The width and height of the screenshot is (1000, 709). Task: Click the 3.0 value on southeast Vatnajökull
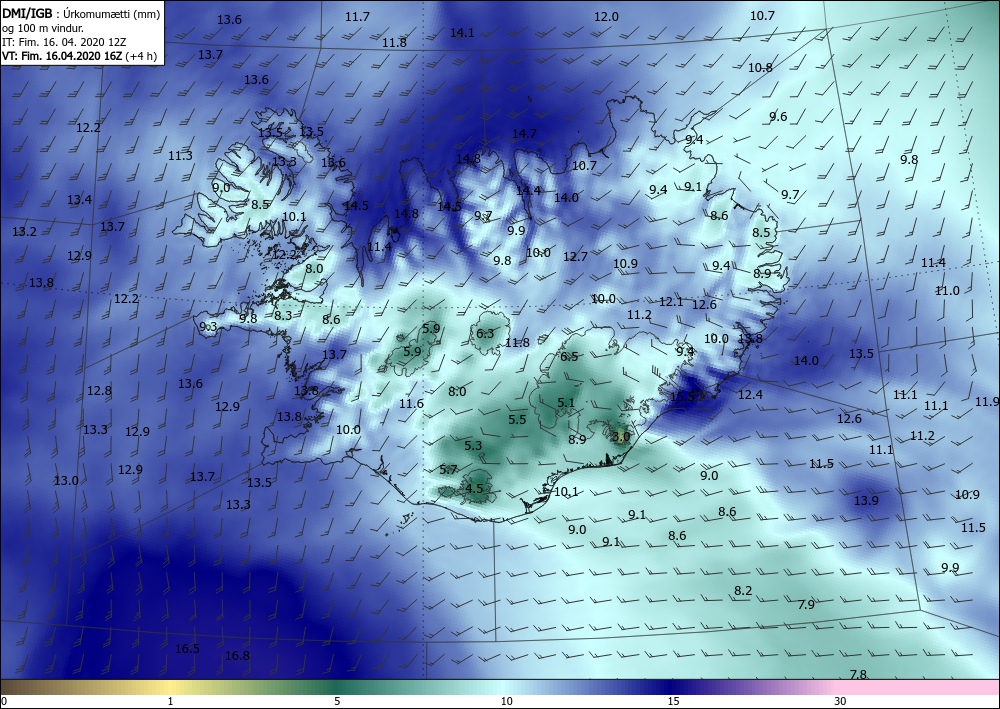[x=621, y=437]
